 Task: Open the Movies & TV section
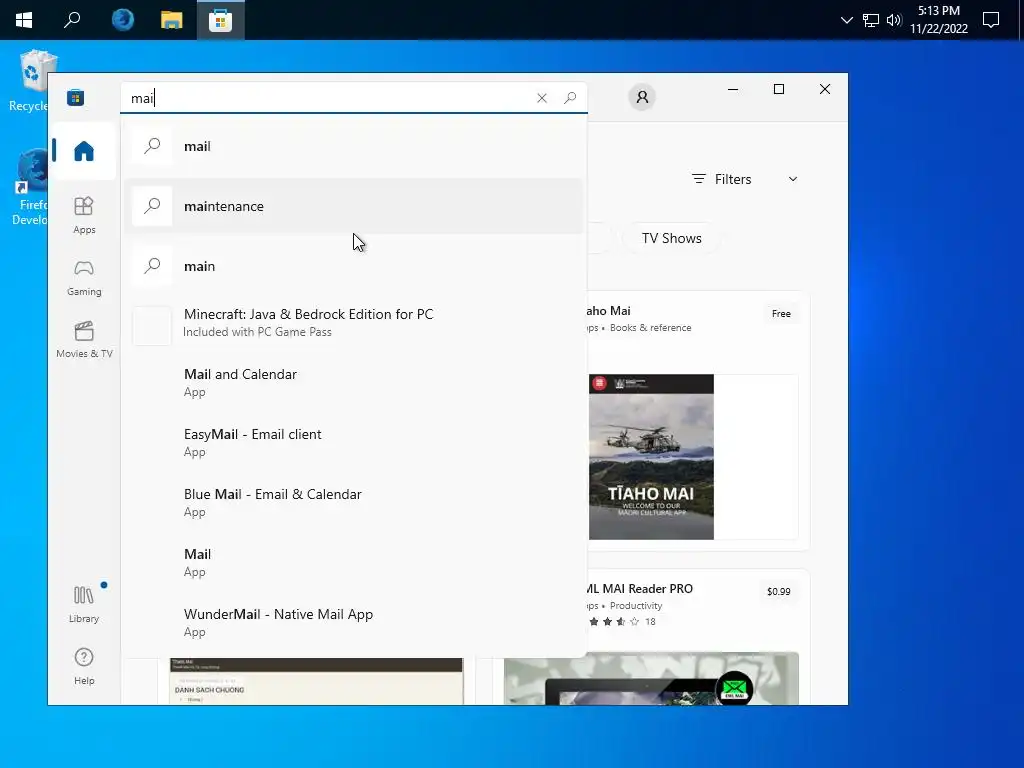[x=84, y=340]
